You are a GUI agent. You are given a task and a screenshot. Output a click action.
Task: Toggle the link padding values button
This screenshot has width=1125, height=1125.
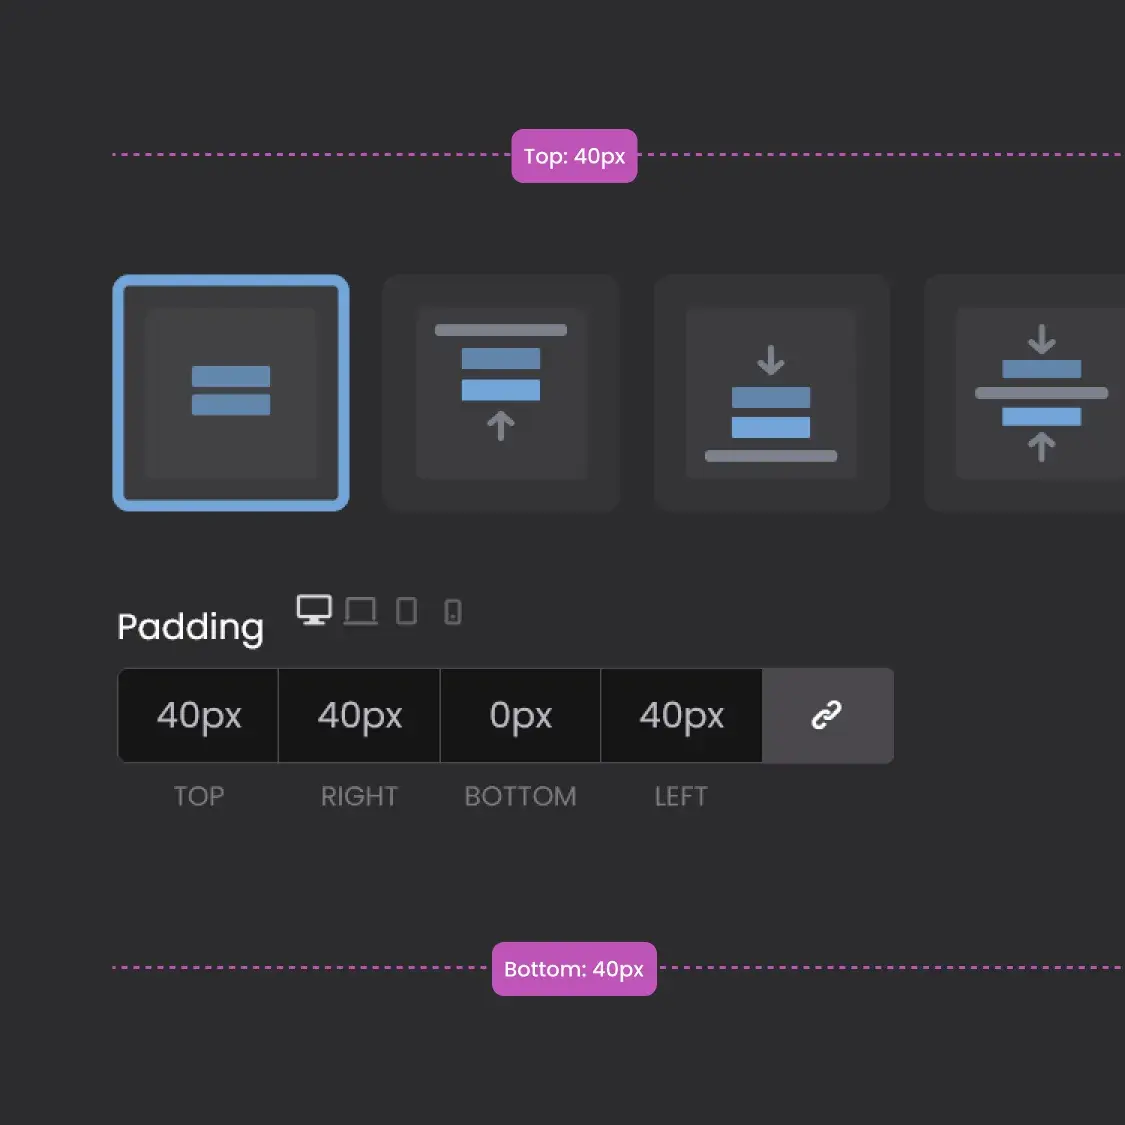(x=827, y=715)
